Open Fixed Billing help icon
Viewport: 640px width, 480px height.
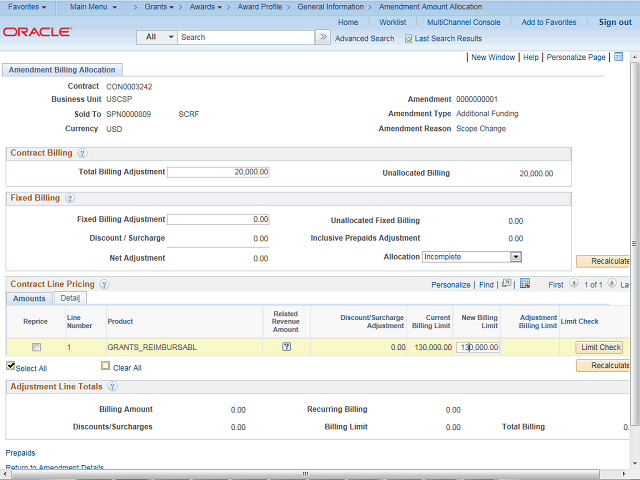coord(70,198)
